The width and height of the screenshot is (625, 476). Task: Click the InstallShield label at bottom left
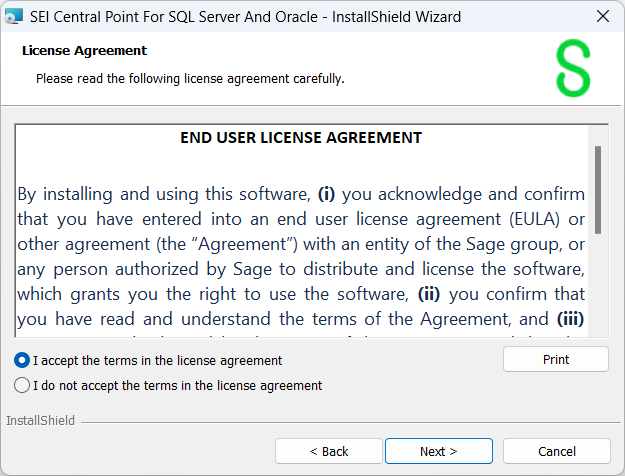[x=40, y=421]
